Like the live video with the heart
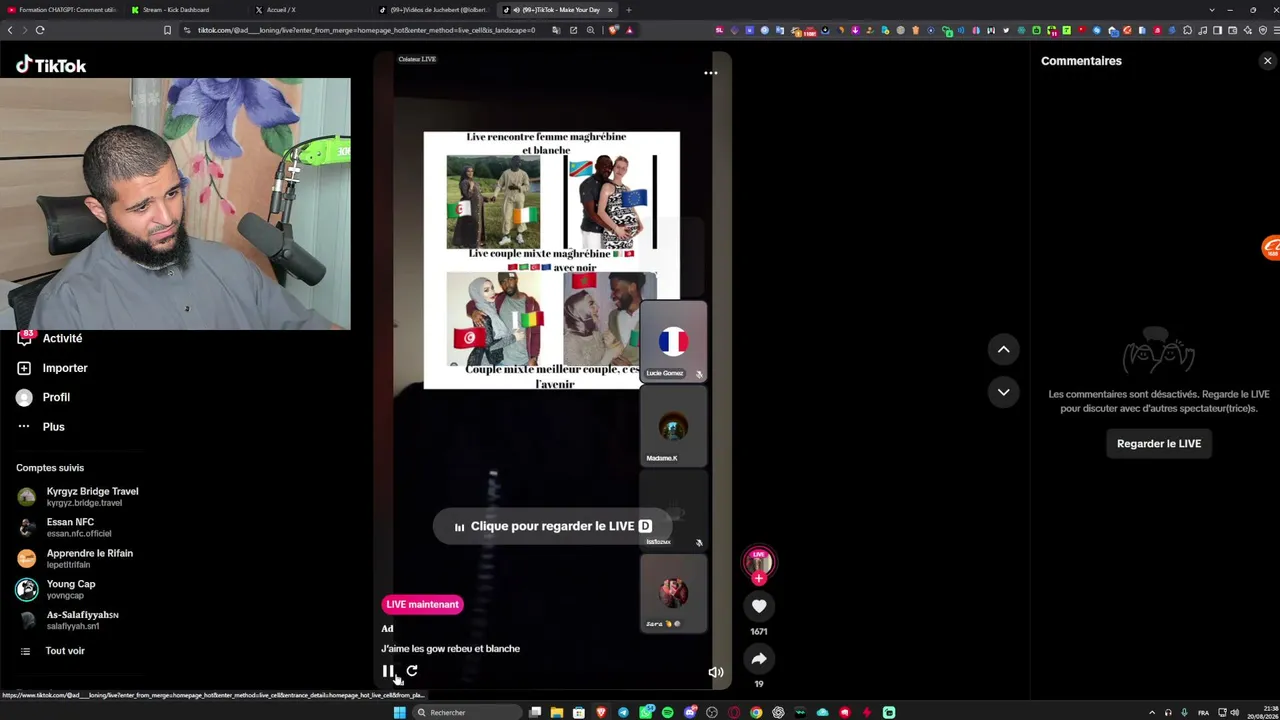 [x=759, y=606]
